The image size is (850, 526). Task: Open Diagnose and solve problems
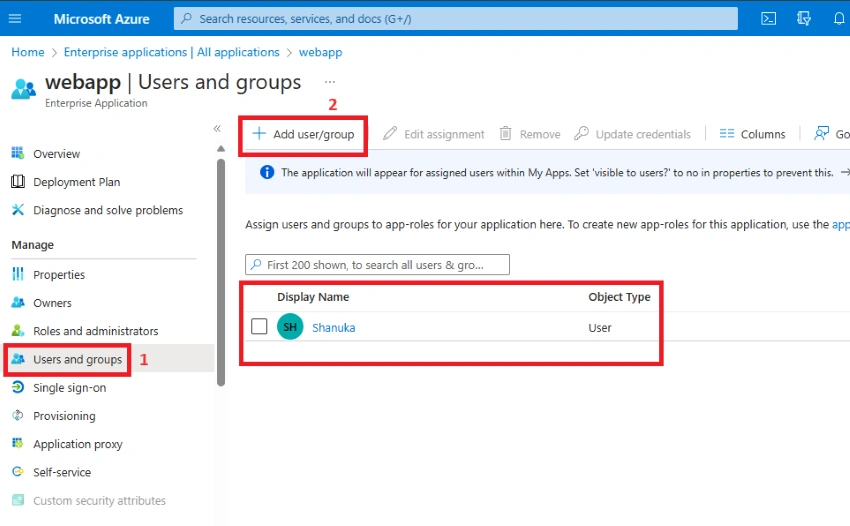coord(108,210)
